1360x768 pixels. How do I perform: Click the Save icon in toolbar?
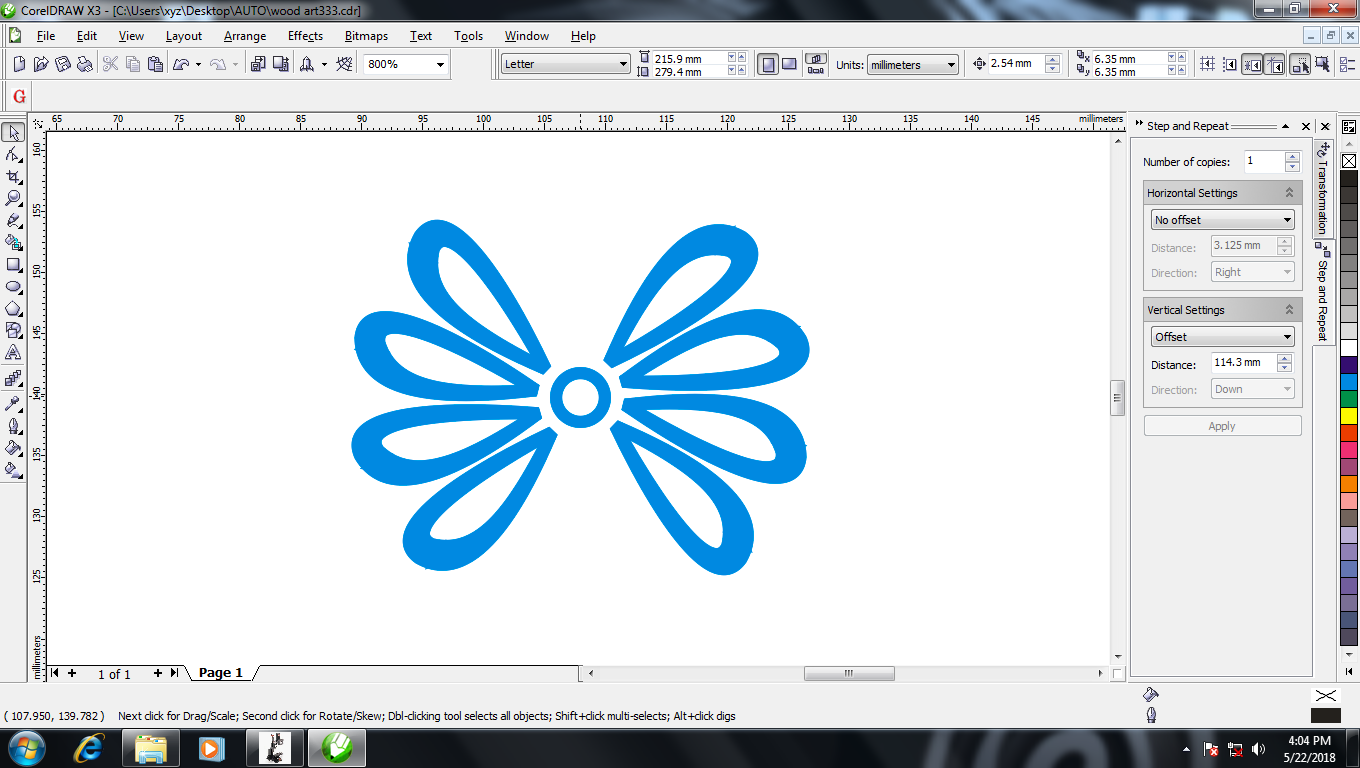(63, 64)
